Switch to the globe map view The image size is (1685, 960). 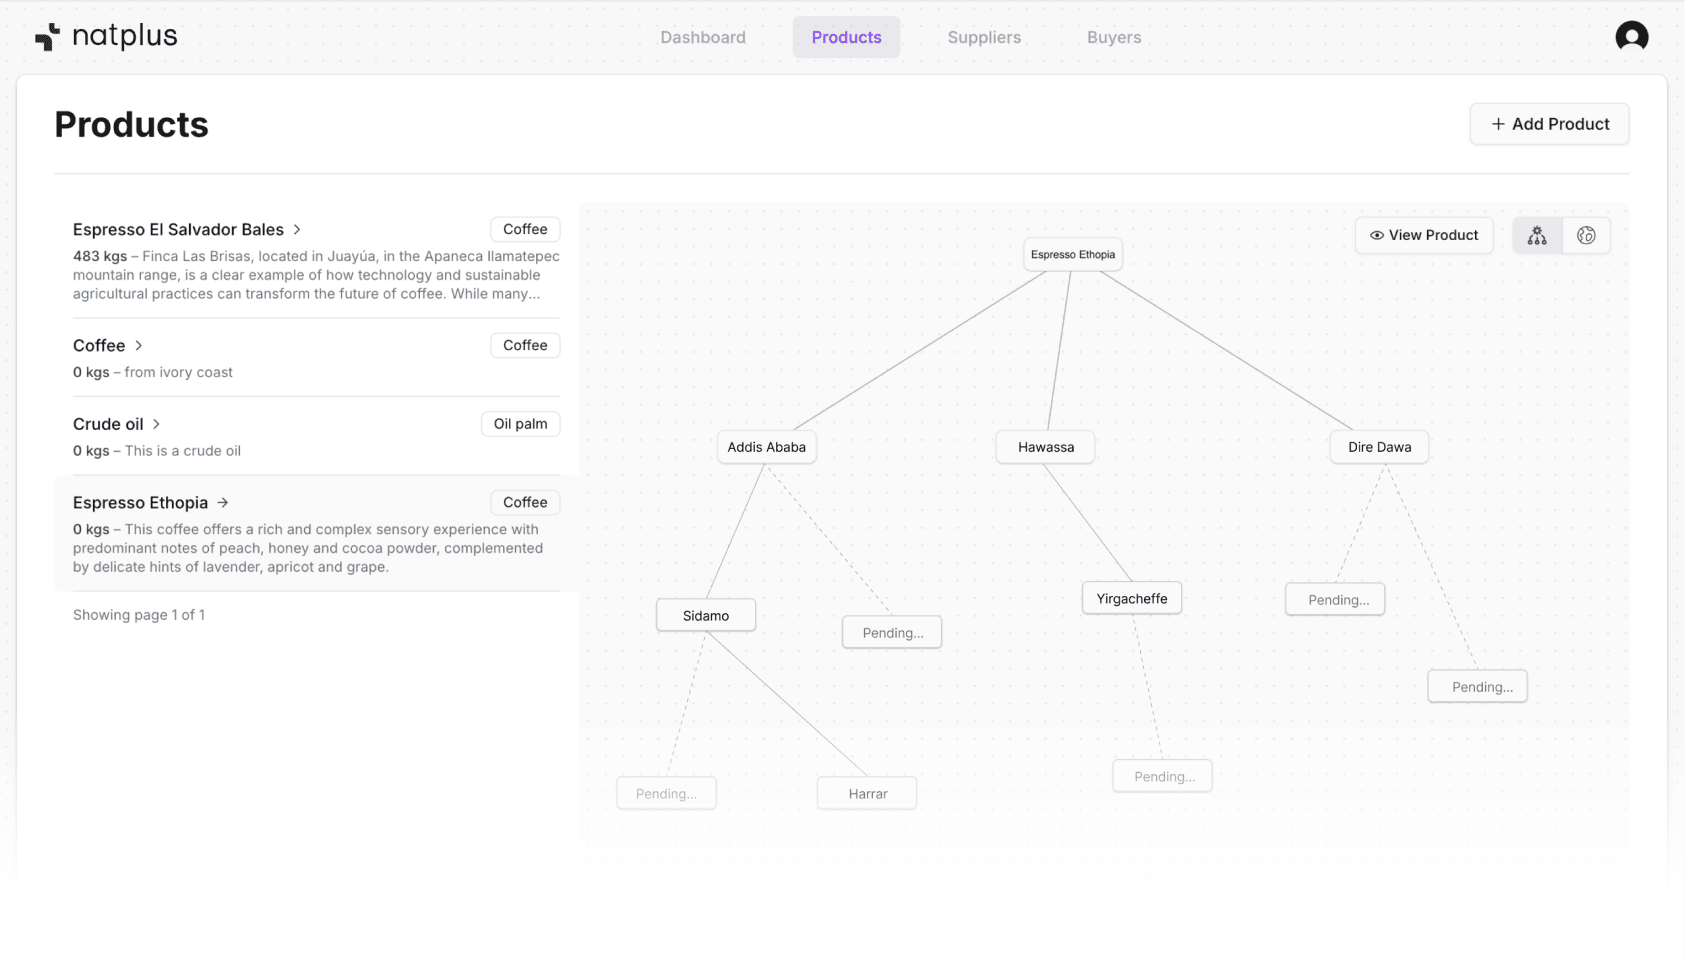click(1586, 236)
